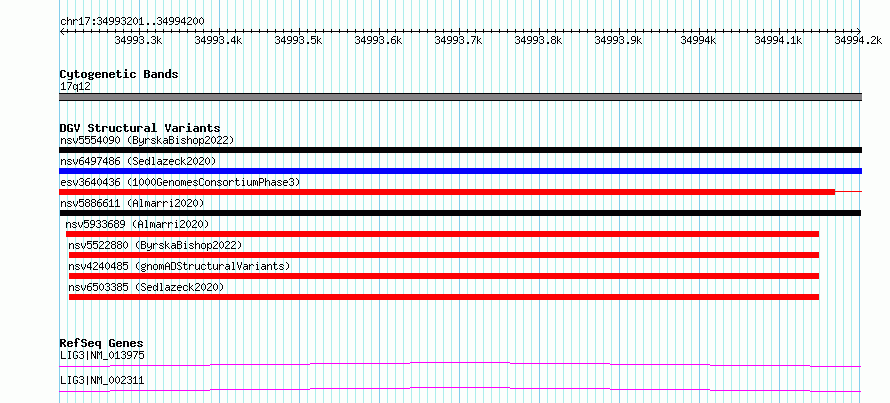This screenshot has height=403, width=890.
Task: Click the chr17:34993201..34994200 region label
Action: [x=132, y=22]
